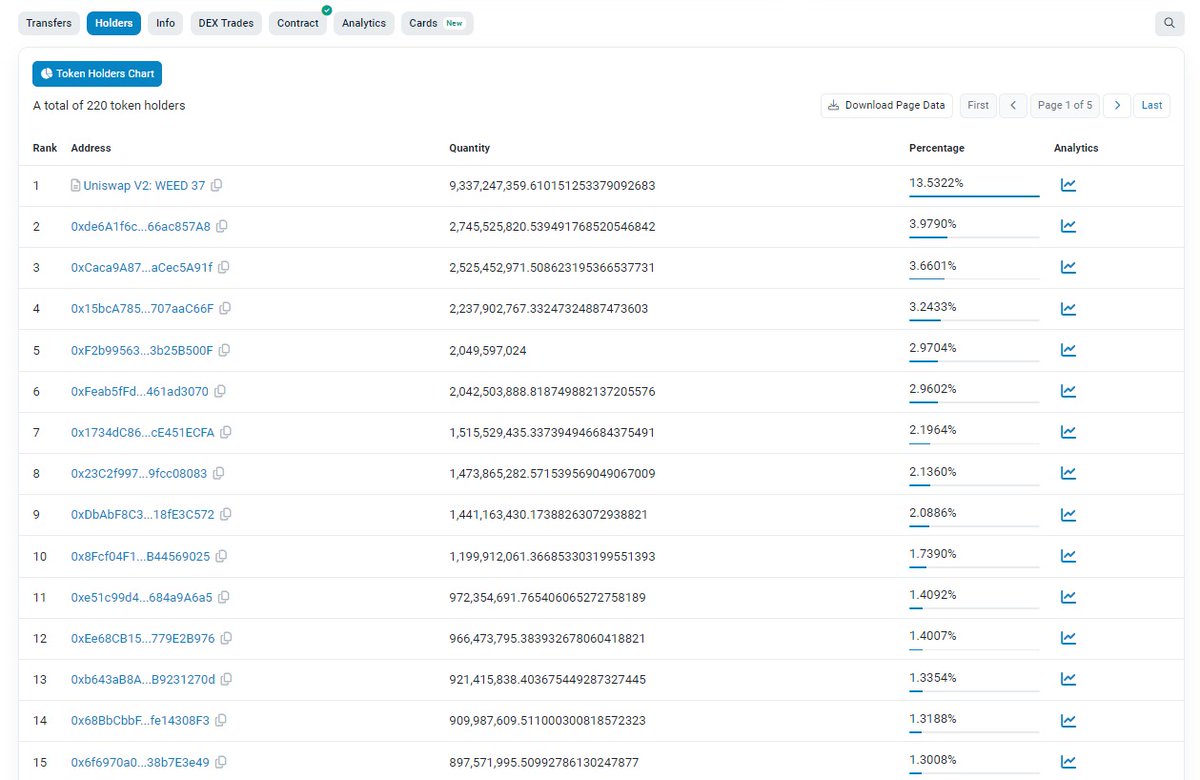Select the Holders tab
Screen dimensions: 1200x780
click(114, 23)
